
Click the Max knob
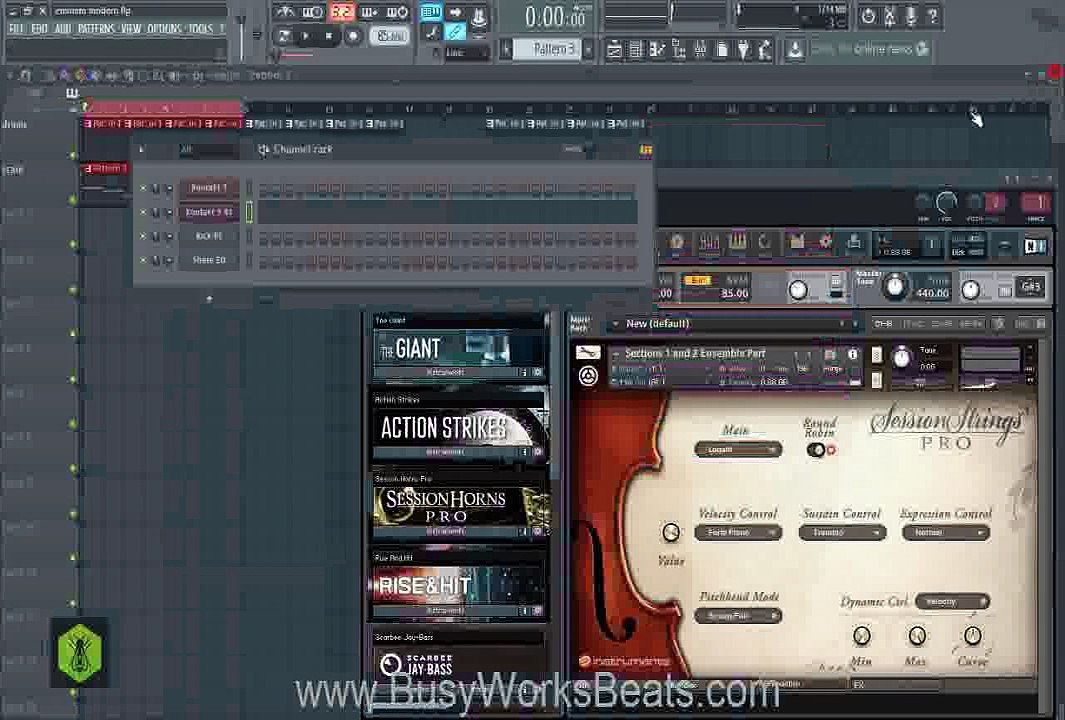pyautogui.click(x=916, y=636)
